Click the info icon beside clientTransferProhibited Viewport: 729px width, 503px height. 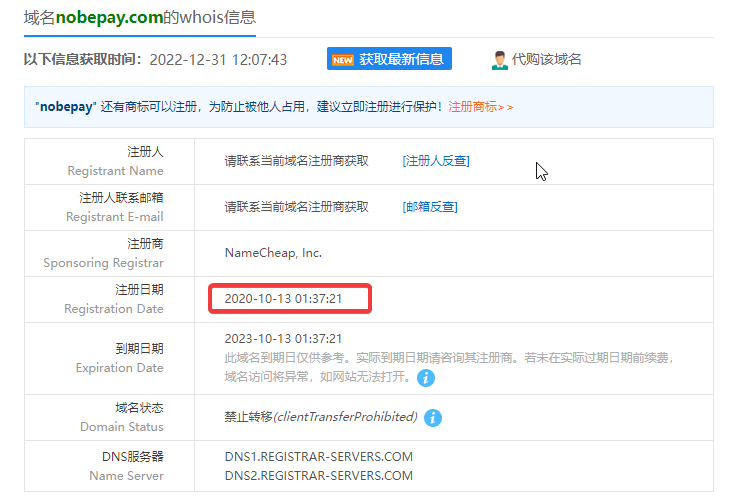(433, 418)
